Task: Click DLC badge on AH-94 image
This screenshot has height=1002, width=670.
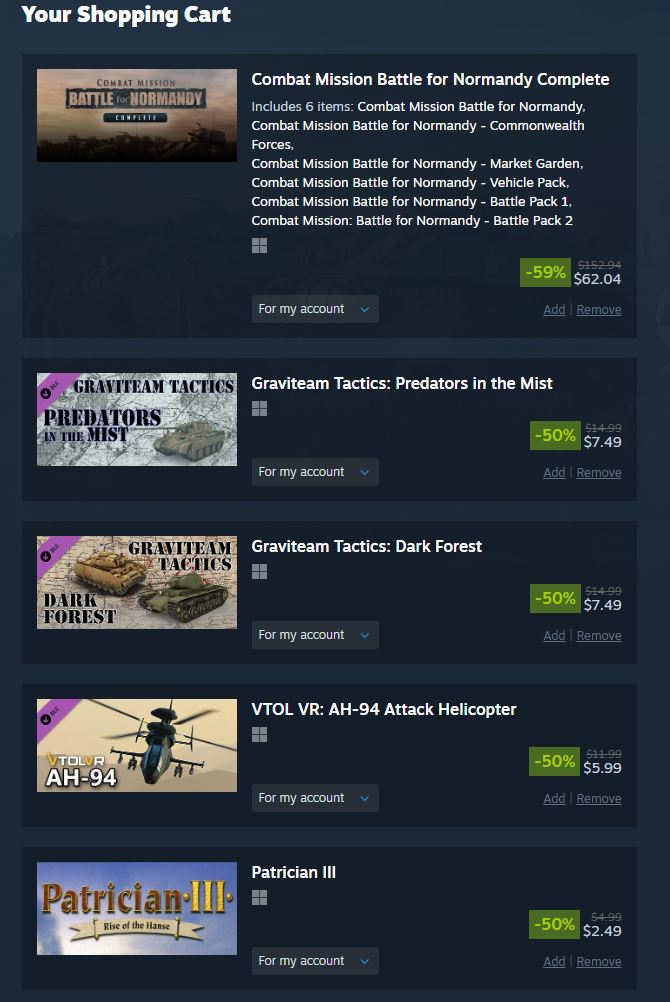Action: 51,713
